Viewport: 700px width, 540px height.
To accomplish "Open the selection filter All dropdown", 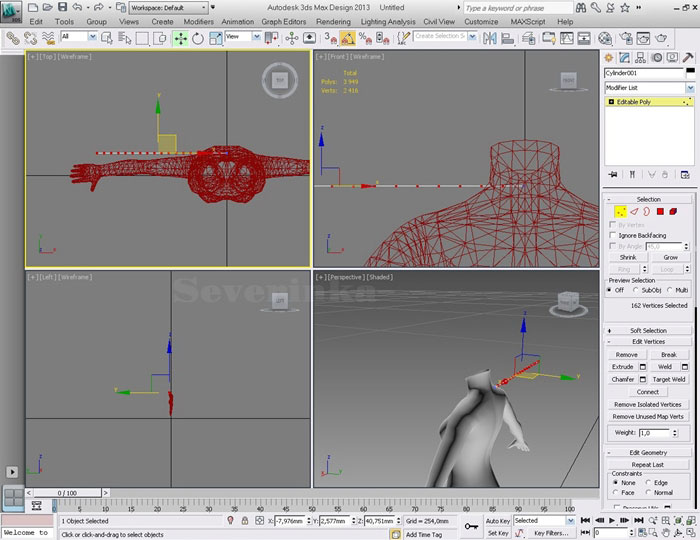I will click(92, 37).
